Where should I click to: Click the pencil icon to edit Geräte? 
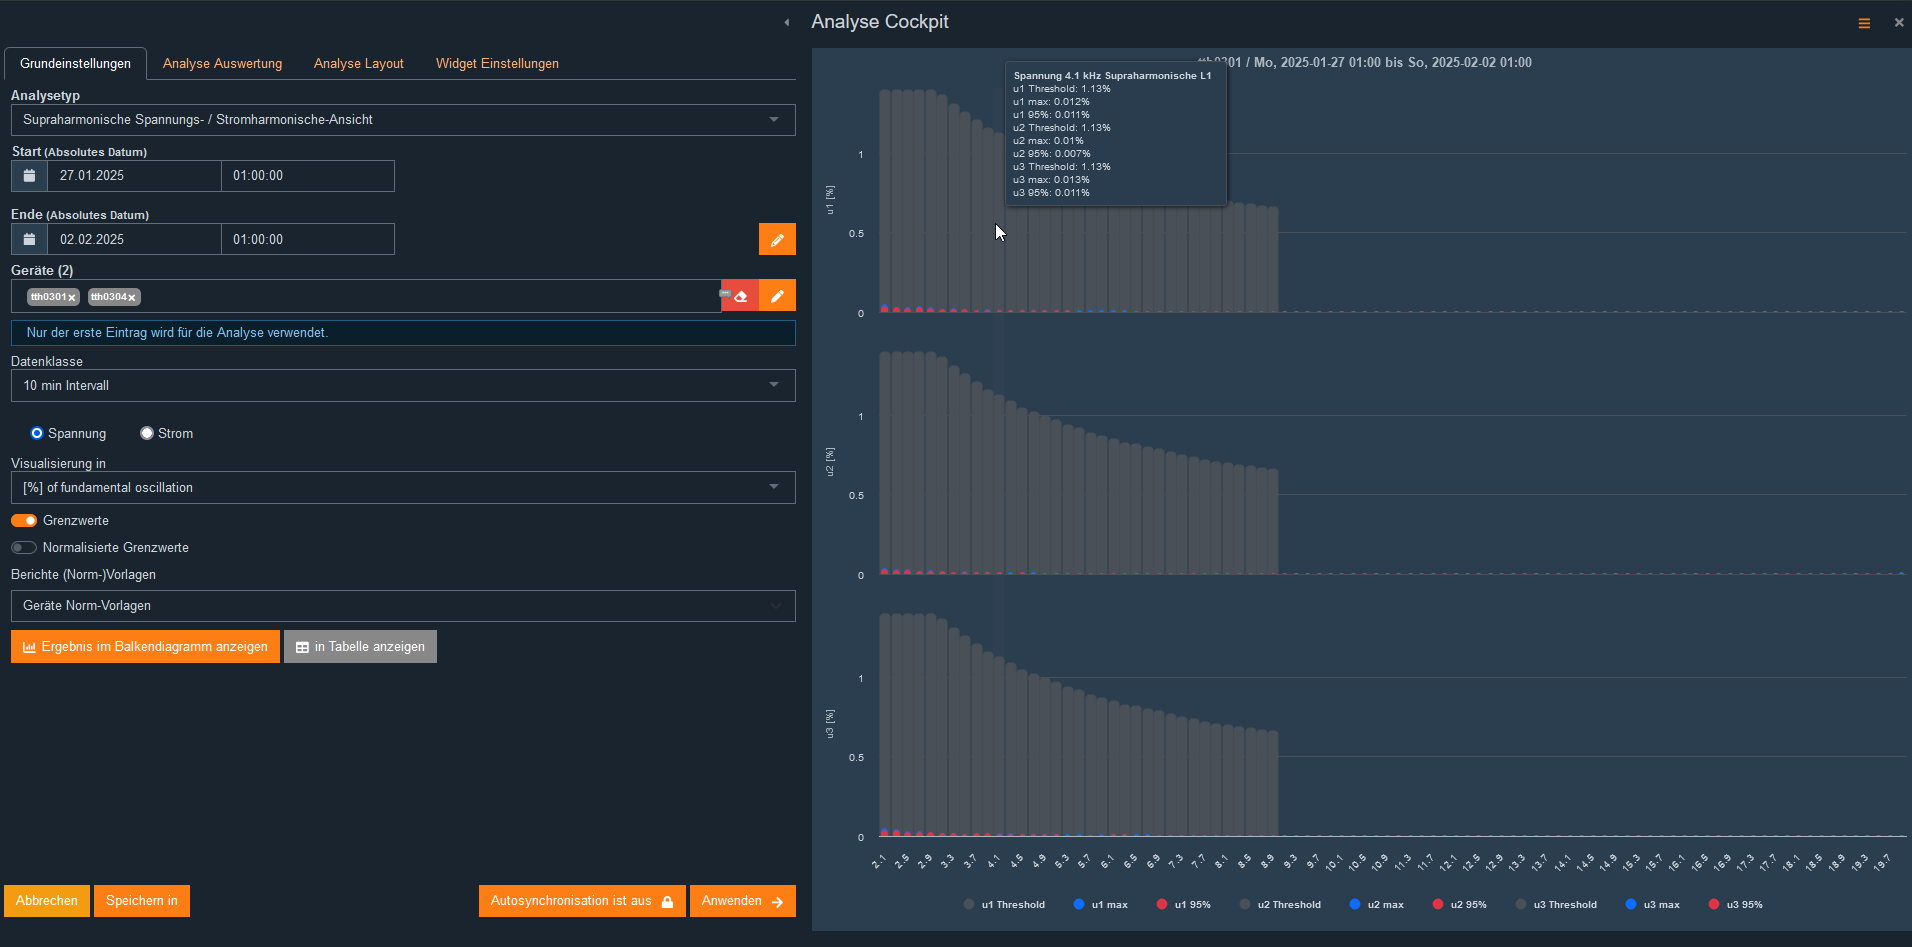777,296
